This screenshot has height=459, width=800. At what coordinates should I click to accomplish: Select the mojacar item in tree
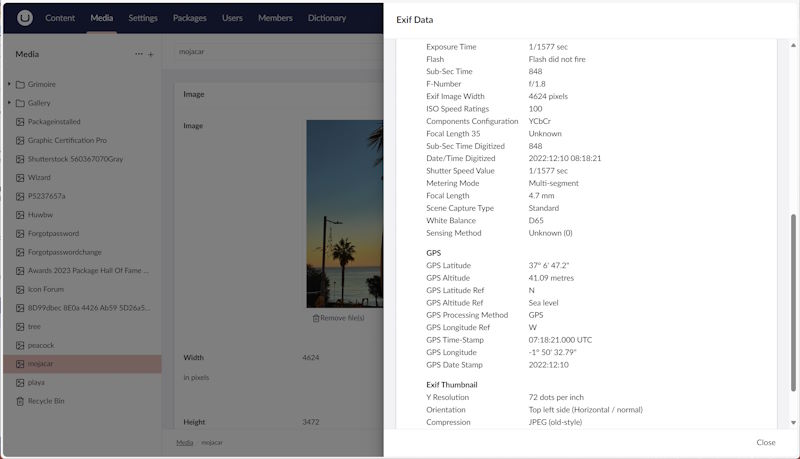(x=42, y=364)
